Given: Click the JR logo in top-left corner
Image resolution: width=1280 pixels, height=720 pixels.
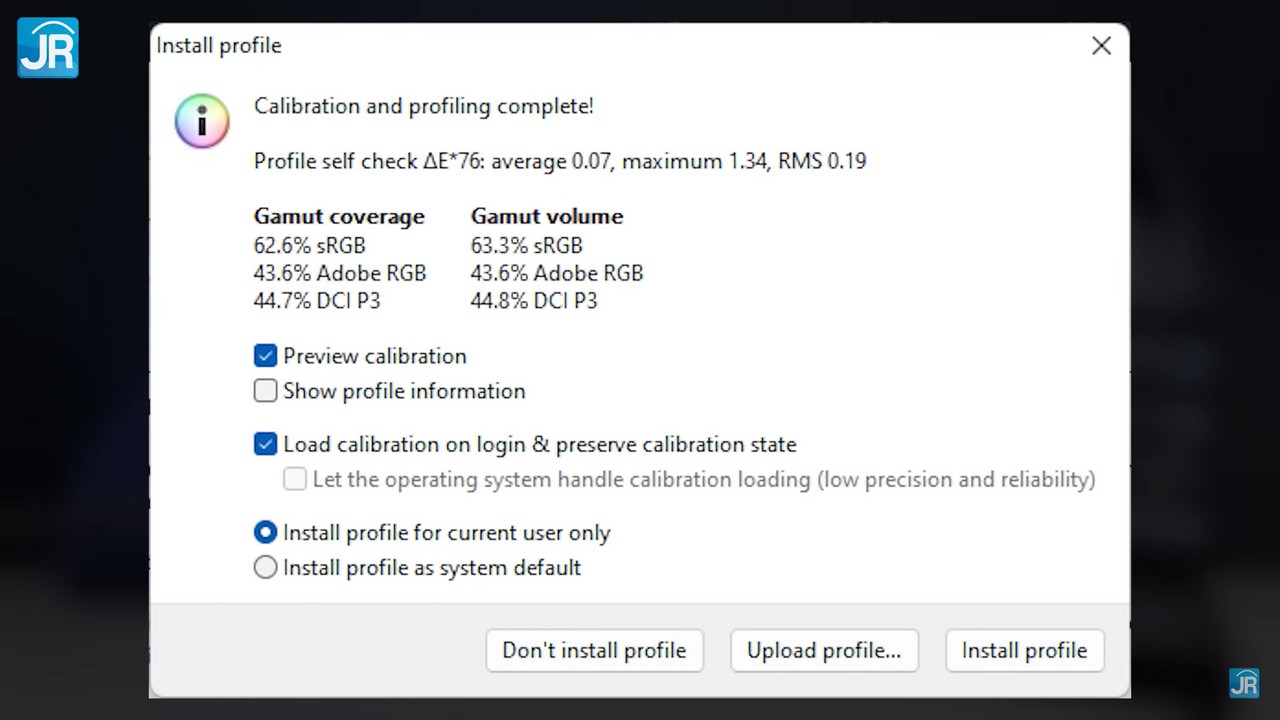Looking at the screenshot, I should click(x=47, y=47).
